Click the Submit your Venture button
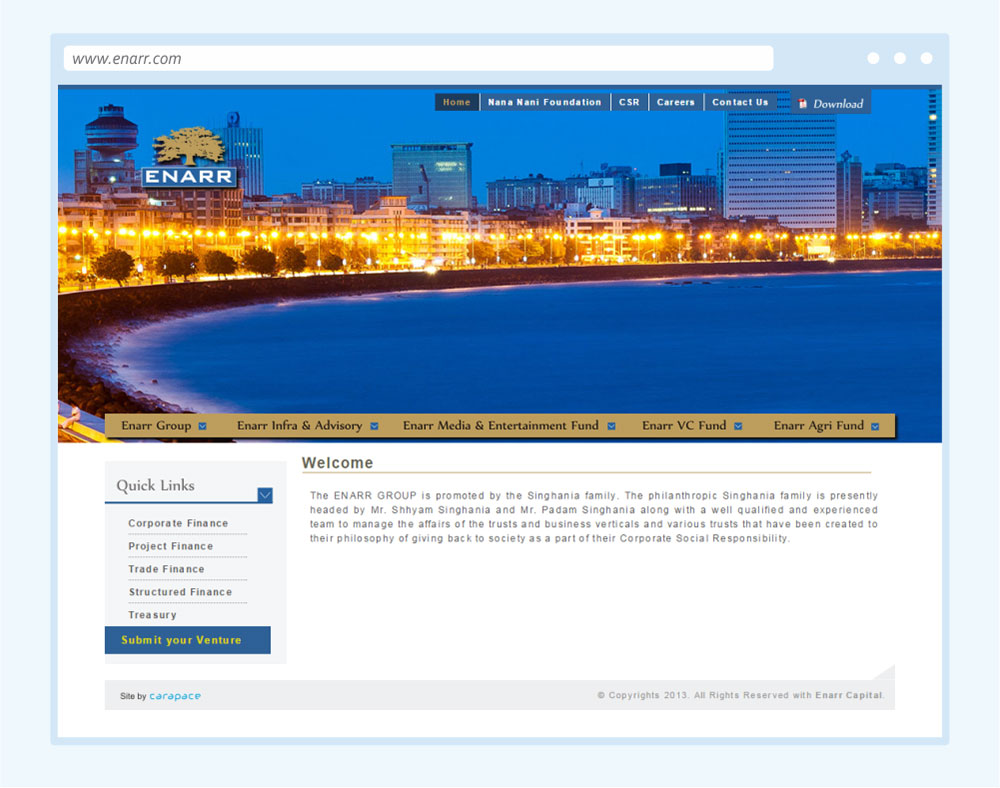 tap(188, 640)
